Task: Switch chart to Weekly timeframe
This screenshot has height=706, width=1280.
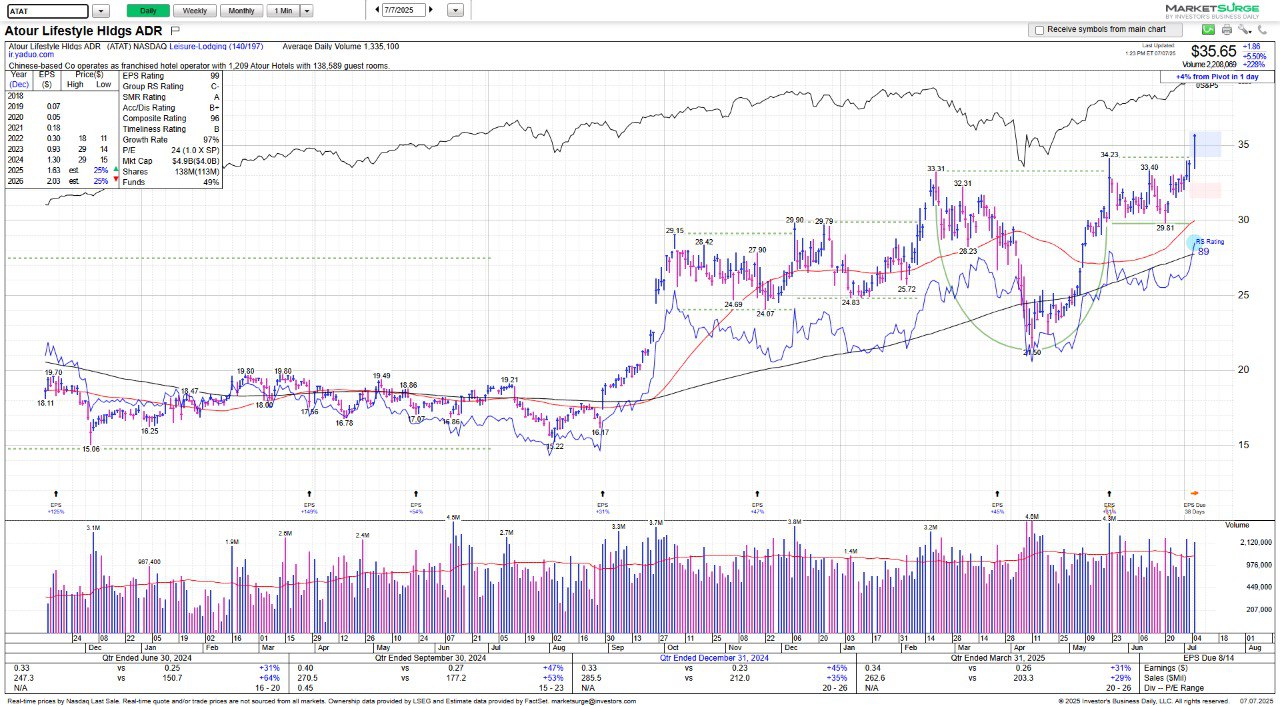Action: coord(195,10)
